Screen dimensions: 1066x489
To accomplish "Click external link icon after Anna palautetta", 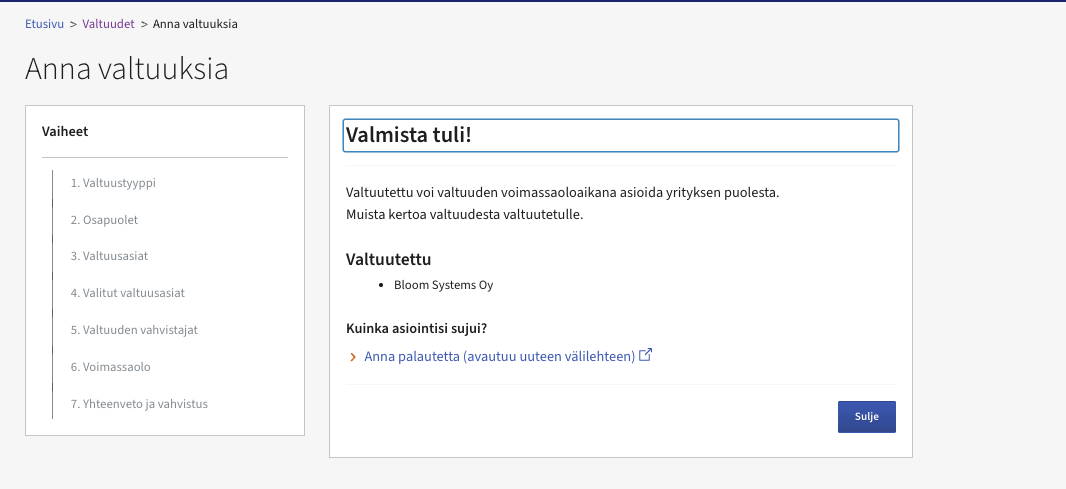I will tap(646, 354).
